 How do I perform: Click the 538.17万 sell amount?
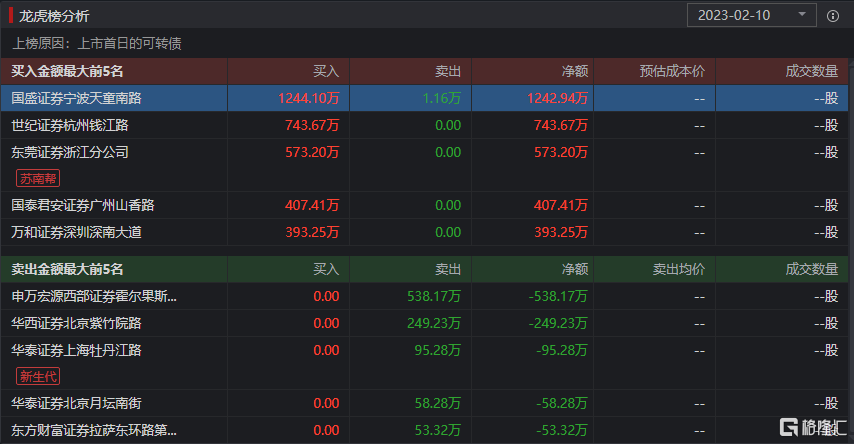tap(434, 296)
